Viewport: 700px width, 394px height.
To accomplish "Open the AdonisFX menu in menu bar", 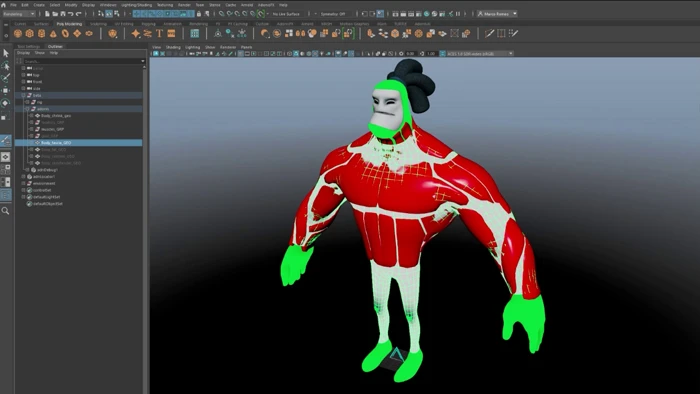I will point(266,5).
